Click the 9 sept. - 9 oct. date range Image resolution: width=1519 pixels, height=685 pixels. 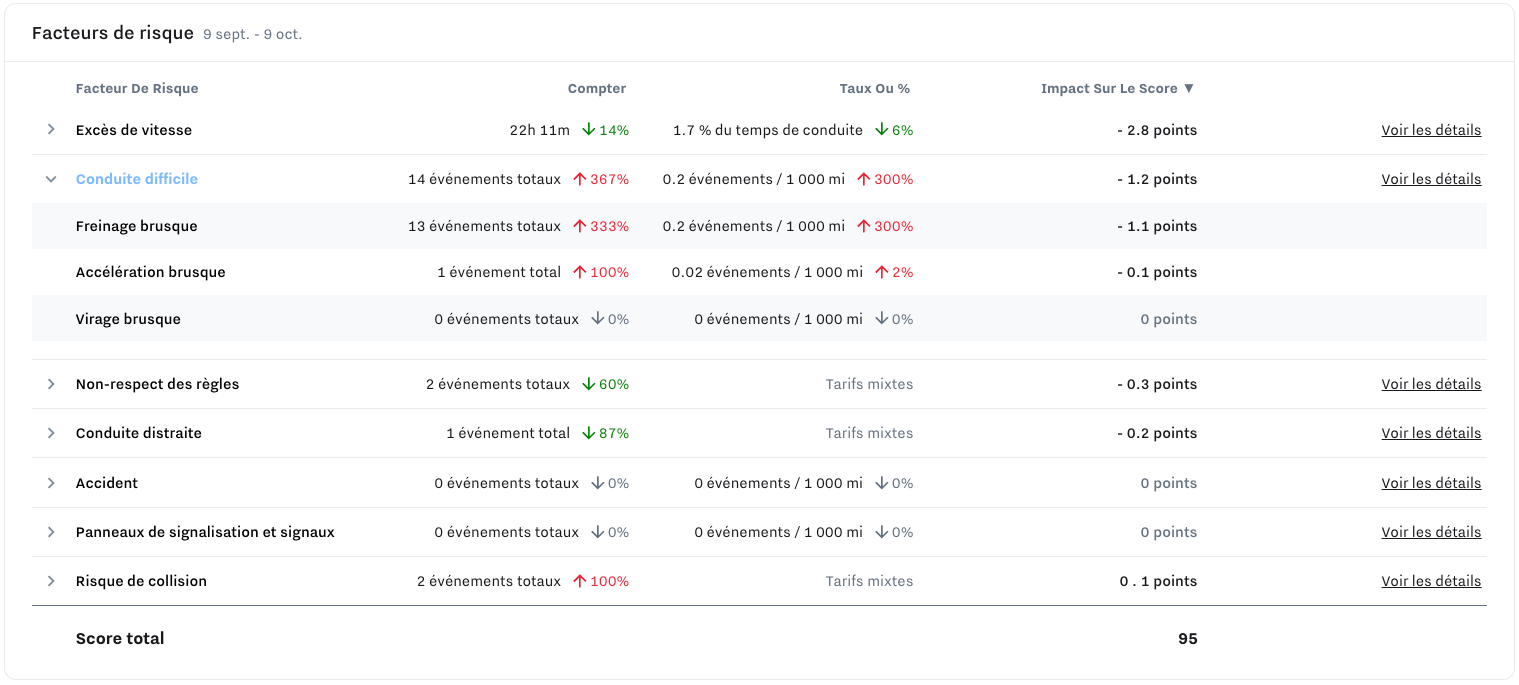[x=252, y=34]
